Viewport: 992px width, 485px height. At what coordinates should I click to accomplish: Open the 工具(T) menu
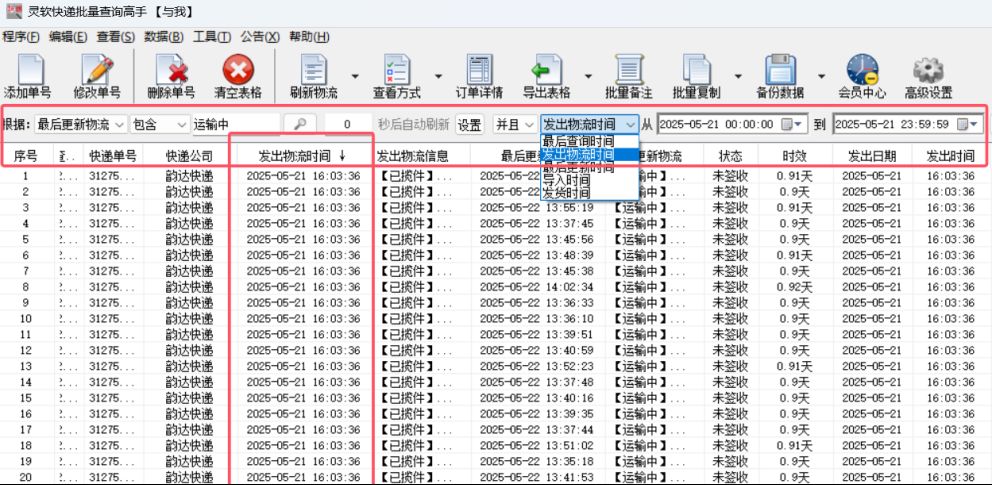(x=212, y=37)
